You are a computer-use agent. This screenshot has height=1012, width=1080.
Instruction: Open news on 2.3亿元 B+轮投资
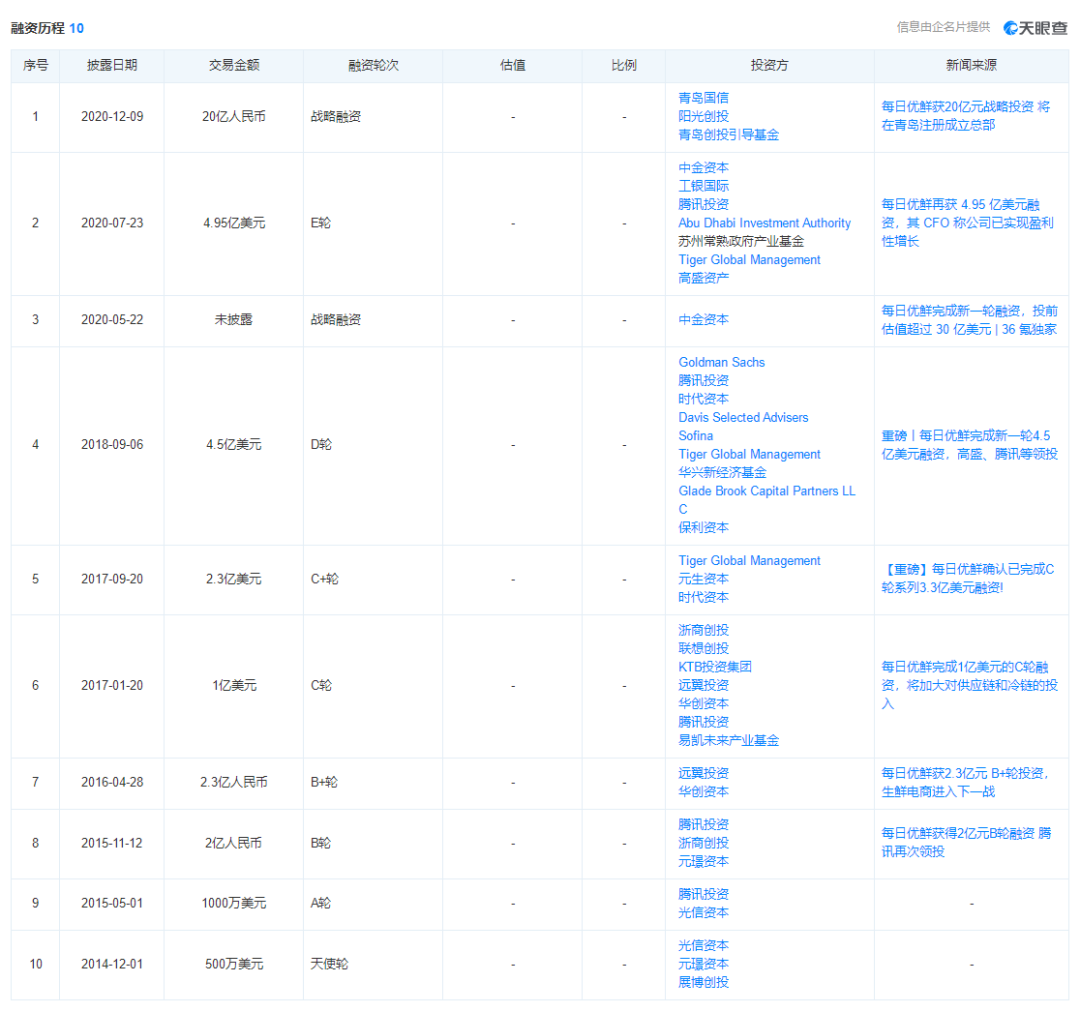point(965,783)
